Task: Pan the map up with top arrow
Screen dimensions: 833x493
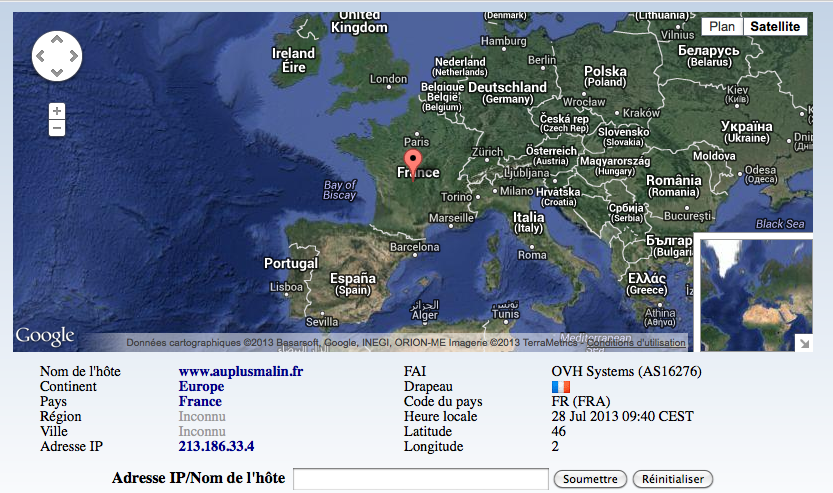Action: pos(57,39)
